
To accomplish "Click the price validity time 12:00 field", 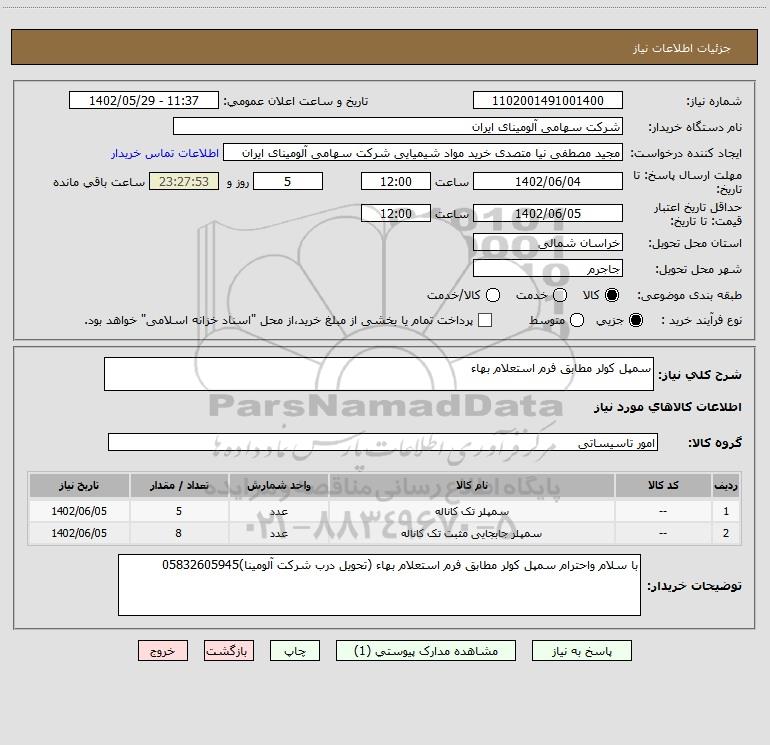I will 396,214.
